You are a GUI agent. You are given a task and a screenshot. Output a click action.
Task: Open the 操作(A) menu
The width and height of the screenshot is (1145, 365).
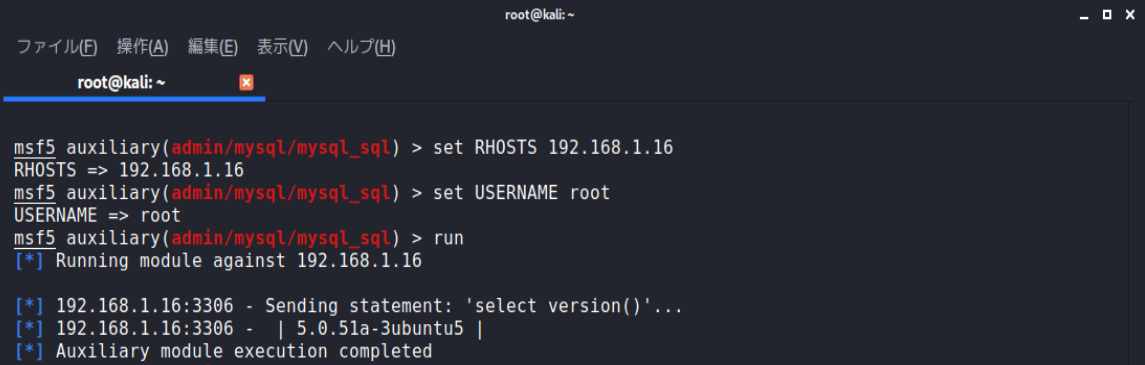(142, 47)
